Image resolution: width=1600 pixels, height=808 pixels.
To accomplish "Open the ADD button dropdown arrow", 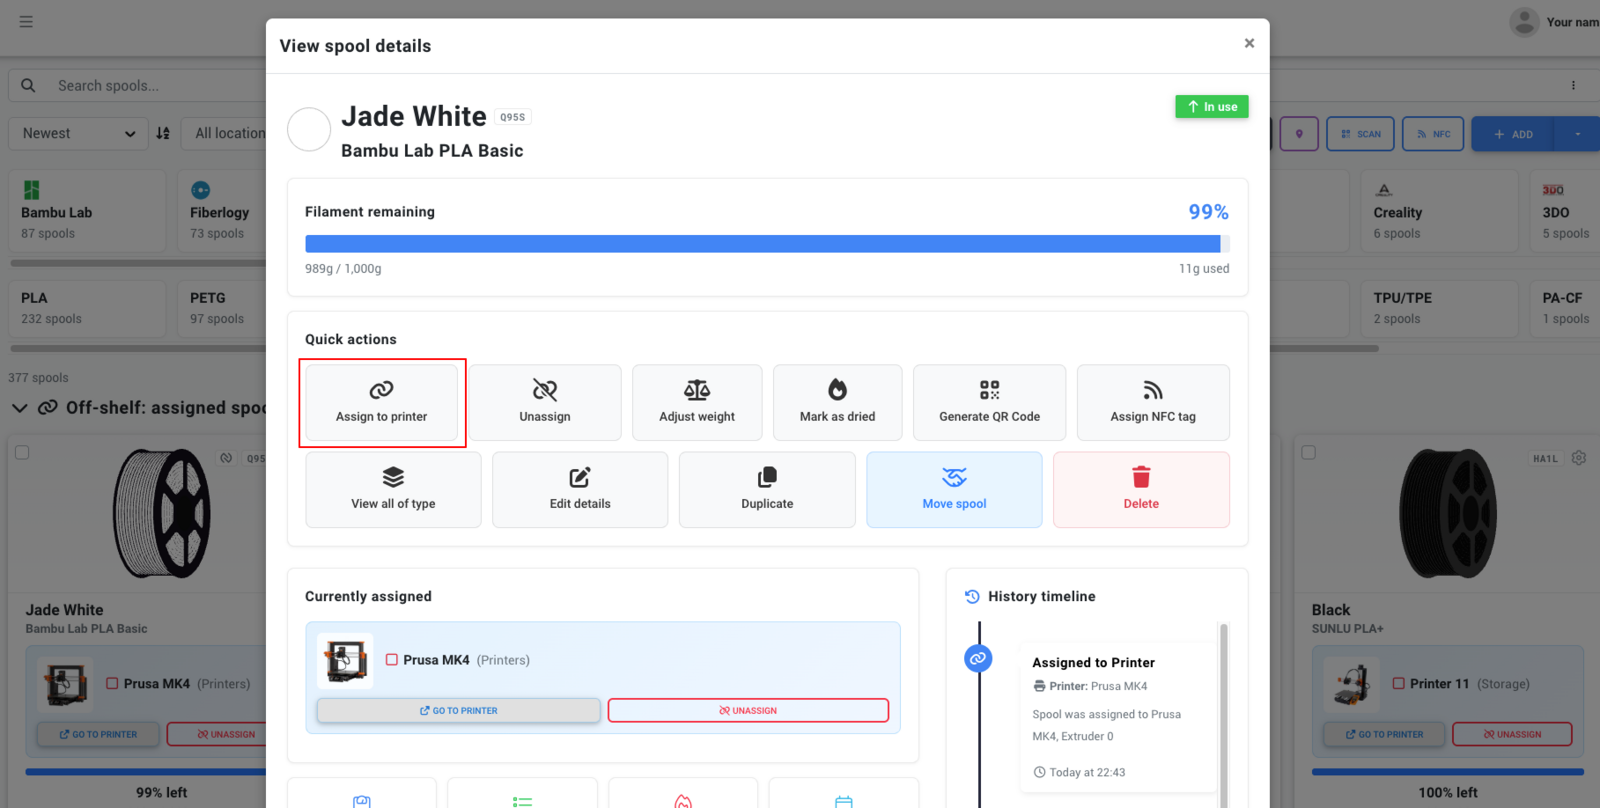I will coord(1578,134).
